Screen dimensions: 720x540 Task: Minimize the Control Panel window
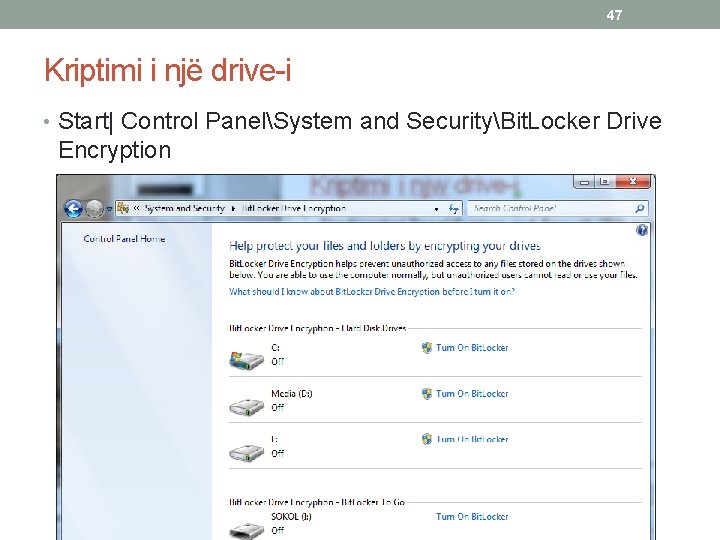pos(584,182)
